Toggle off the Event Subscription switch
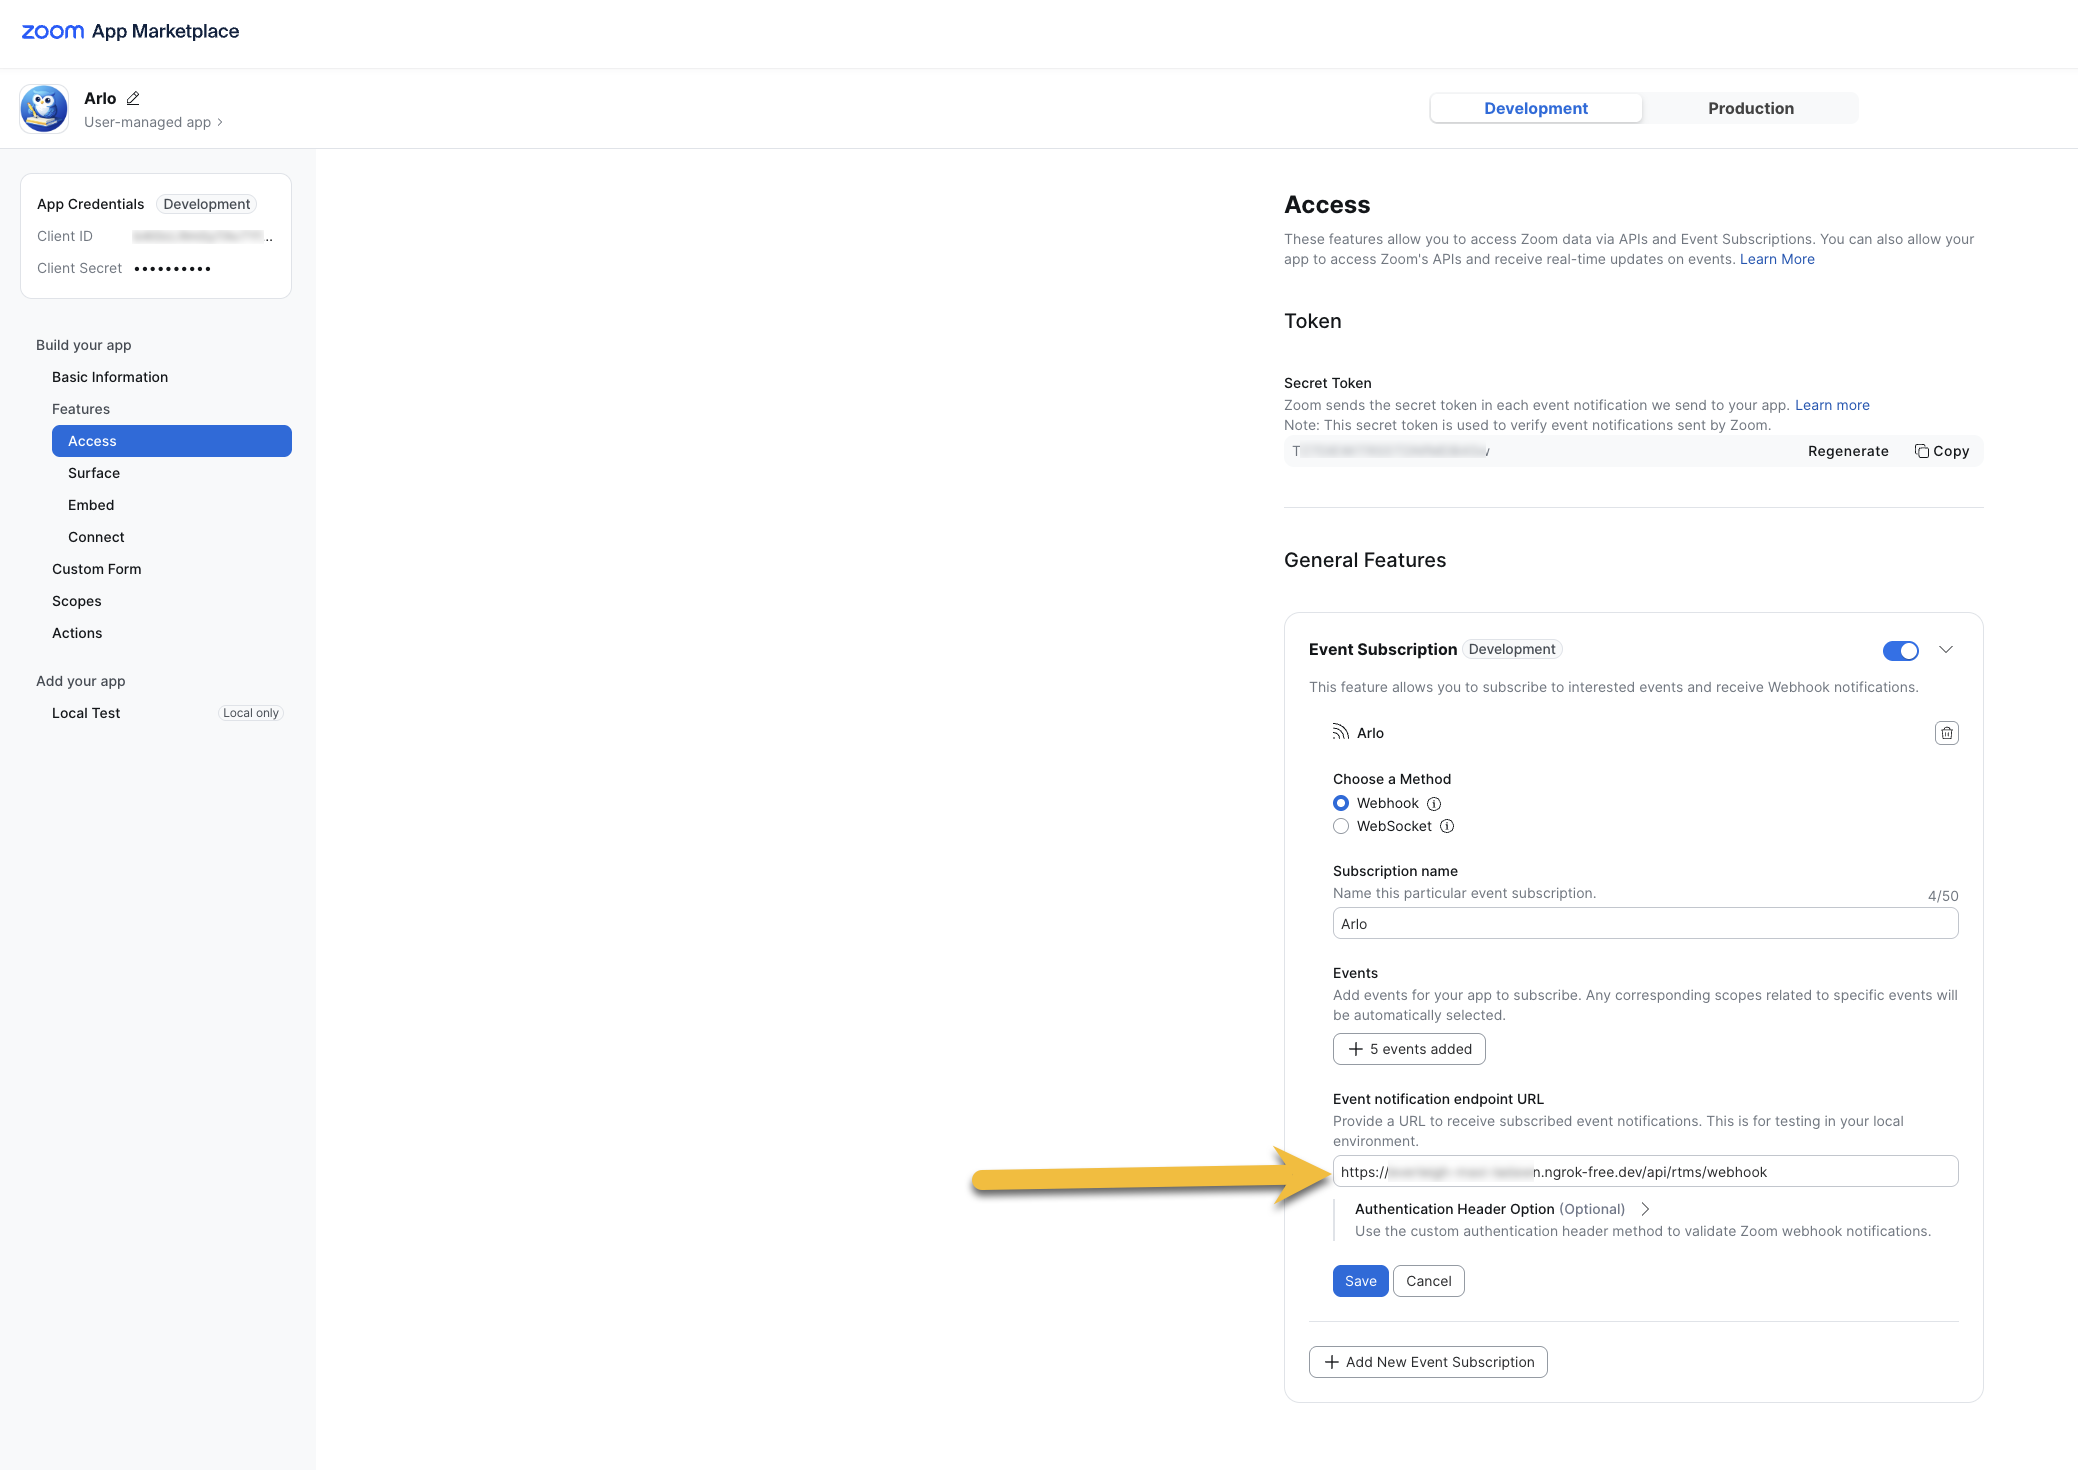Image resolution: width=2078 pixels, height=1470 pixels. pos(1900,651)
